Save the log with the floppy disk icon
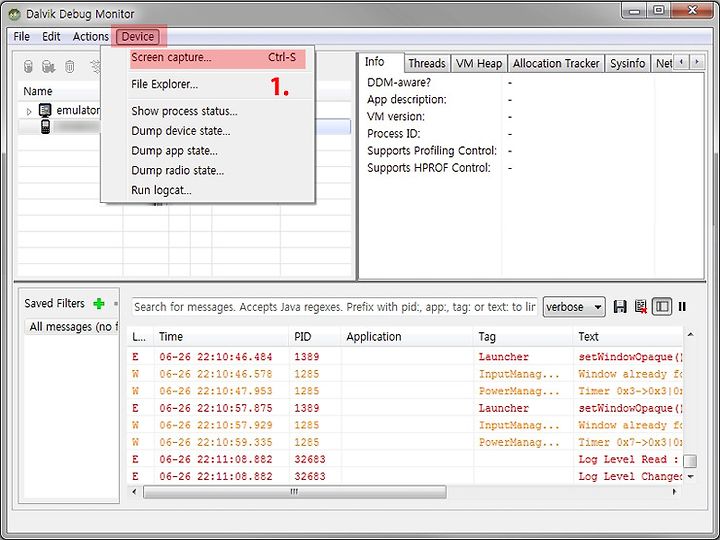Viewport: 720px width, 540px height. 620,307
